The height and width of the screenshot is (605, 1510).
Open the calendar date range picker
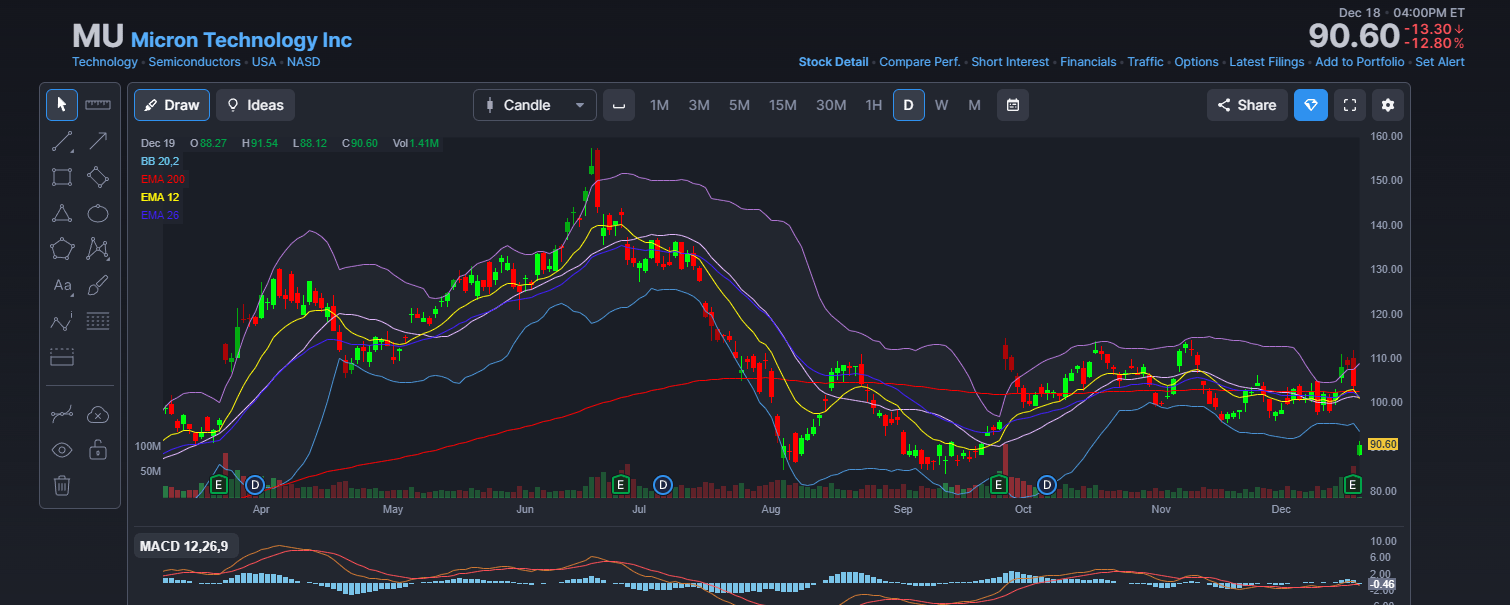point(1013,105)
